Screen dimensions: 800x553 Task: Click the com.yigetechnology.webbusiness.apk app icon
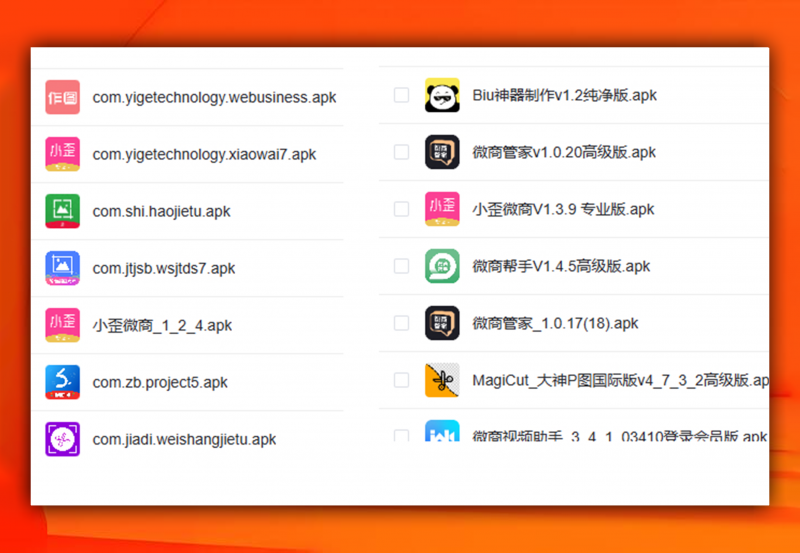[x=62, y=97]
